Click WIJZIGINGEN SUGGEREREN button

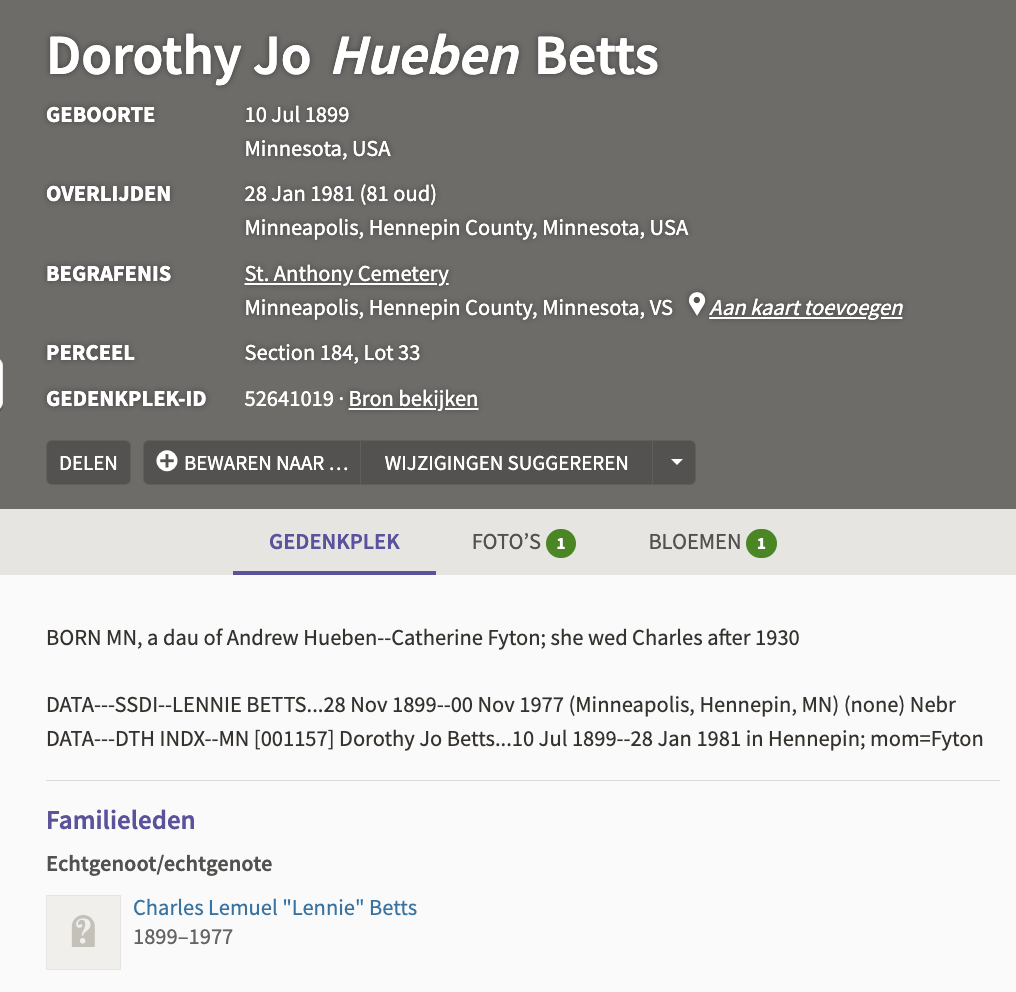point(506,463)
